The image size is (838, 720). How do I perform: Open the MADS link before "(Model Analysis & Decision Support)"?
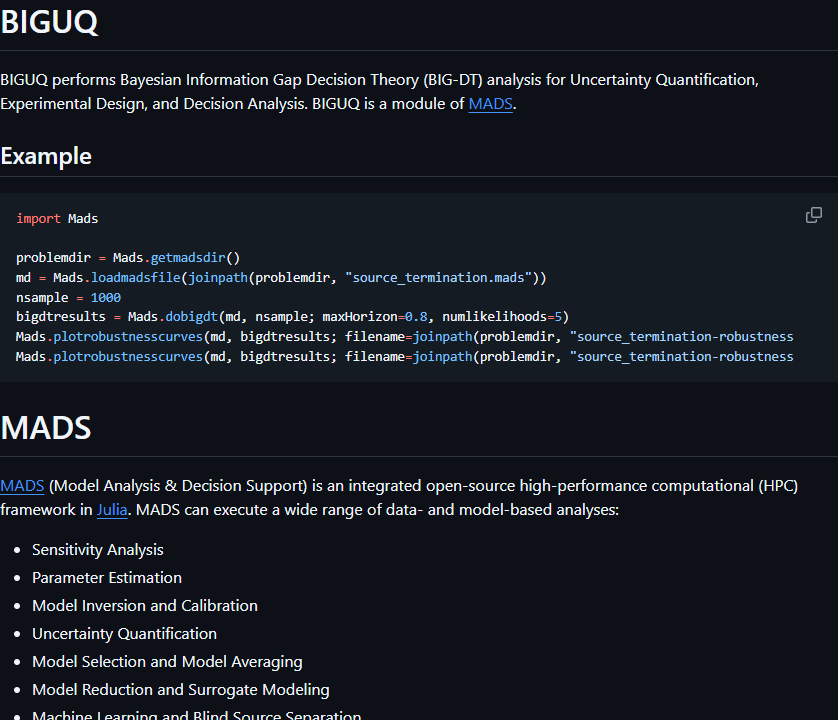[22, 486]
